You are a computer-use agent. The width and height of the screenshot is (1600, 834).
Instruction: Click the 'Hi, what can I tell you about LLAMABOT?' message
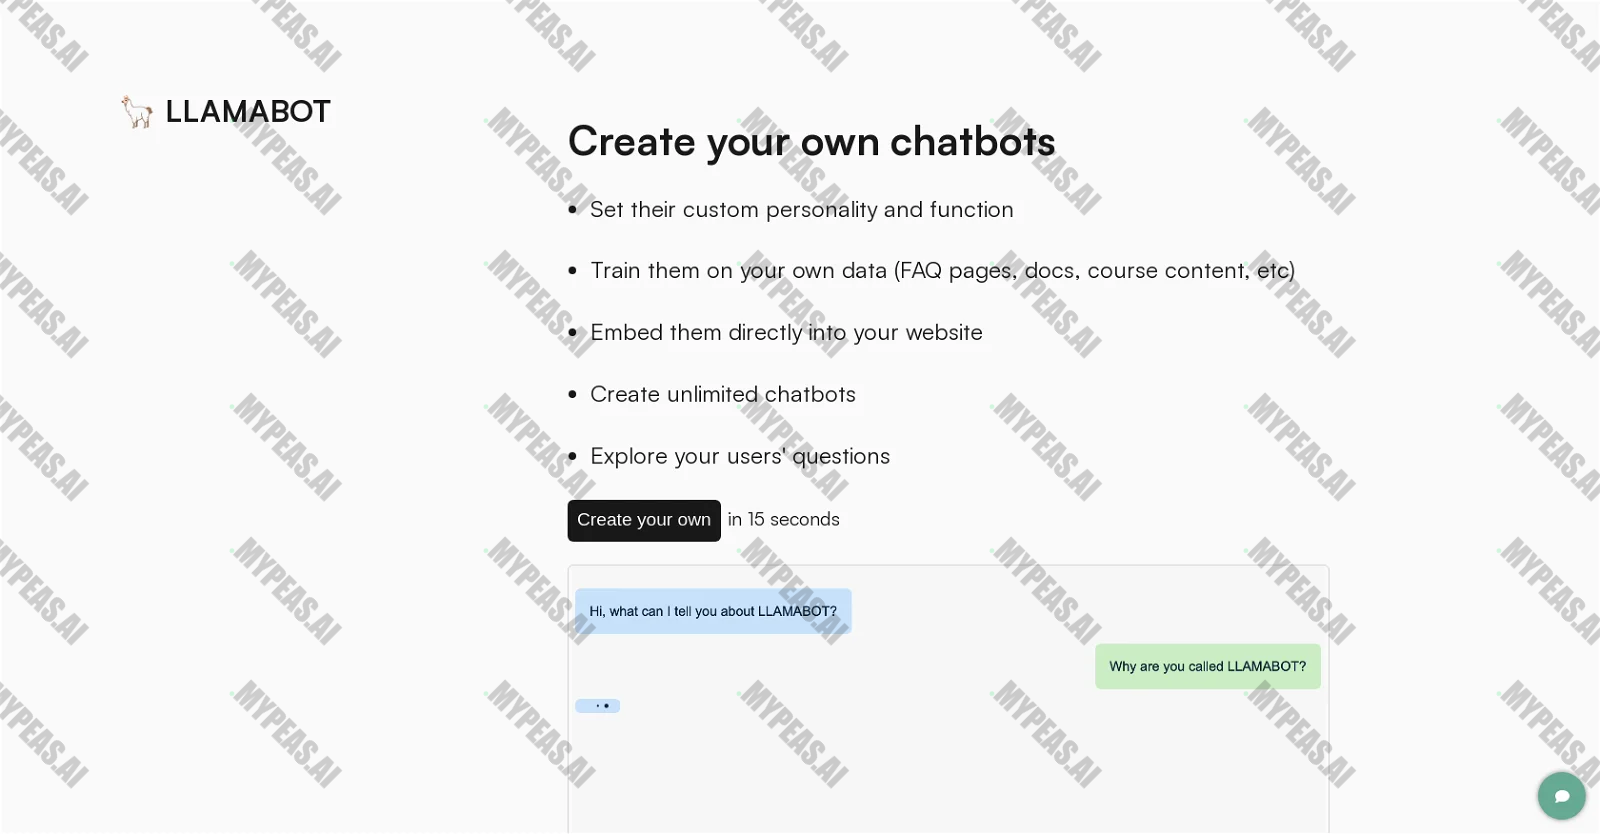[713, 611]
